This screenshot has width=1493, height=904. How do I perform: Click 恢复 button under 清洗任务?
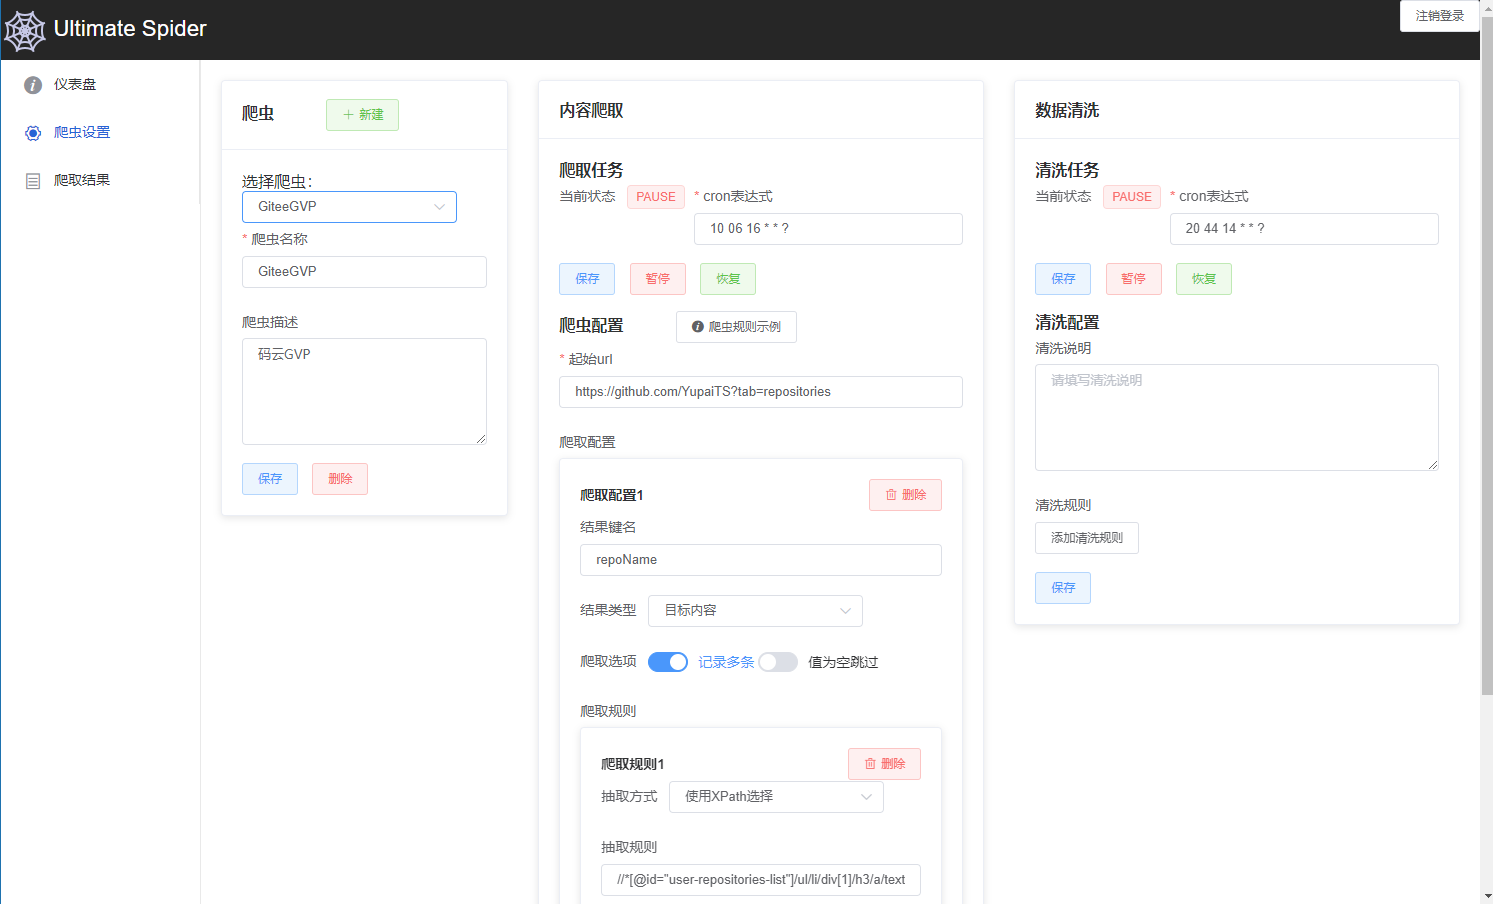click(1203, 279)
